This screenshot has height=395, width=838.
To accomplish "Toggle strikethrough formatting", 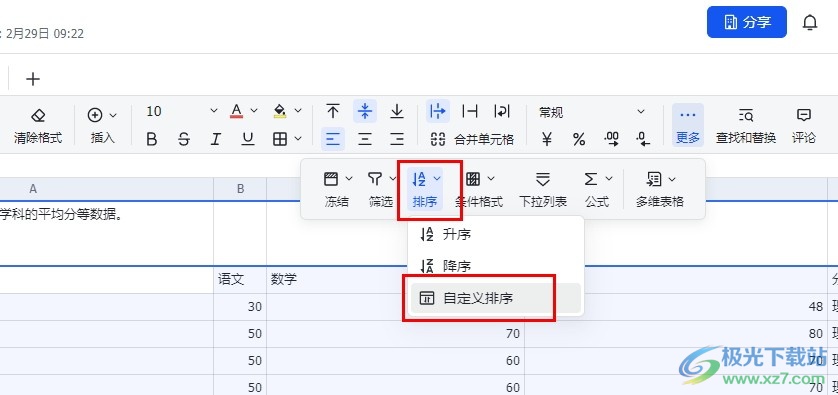I will [x=184, y=140].
